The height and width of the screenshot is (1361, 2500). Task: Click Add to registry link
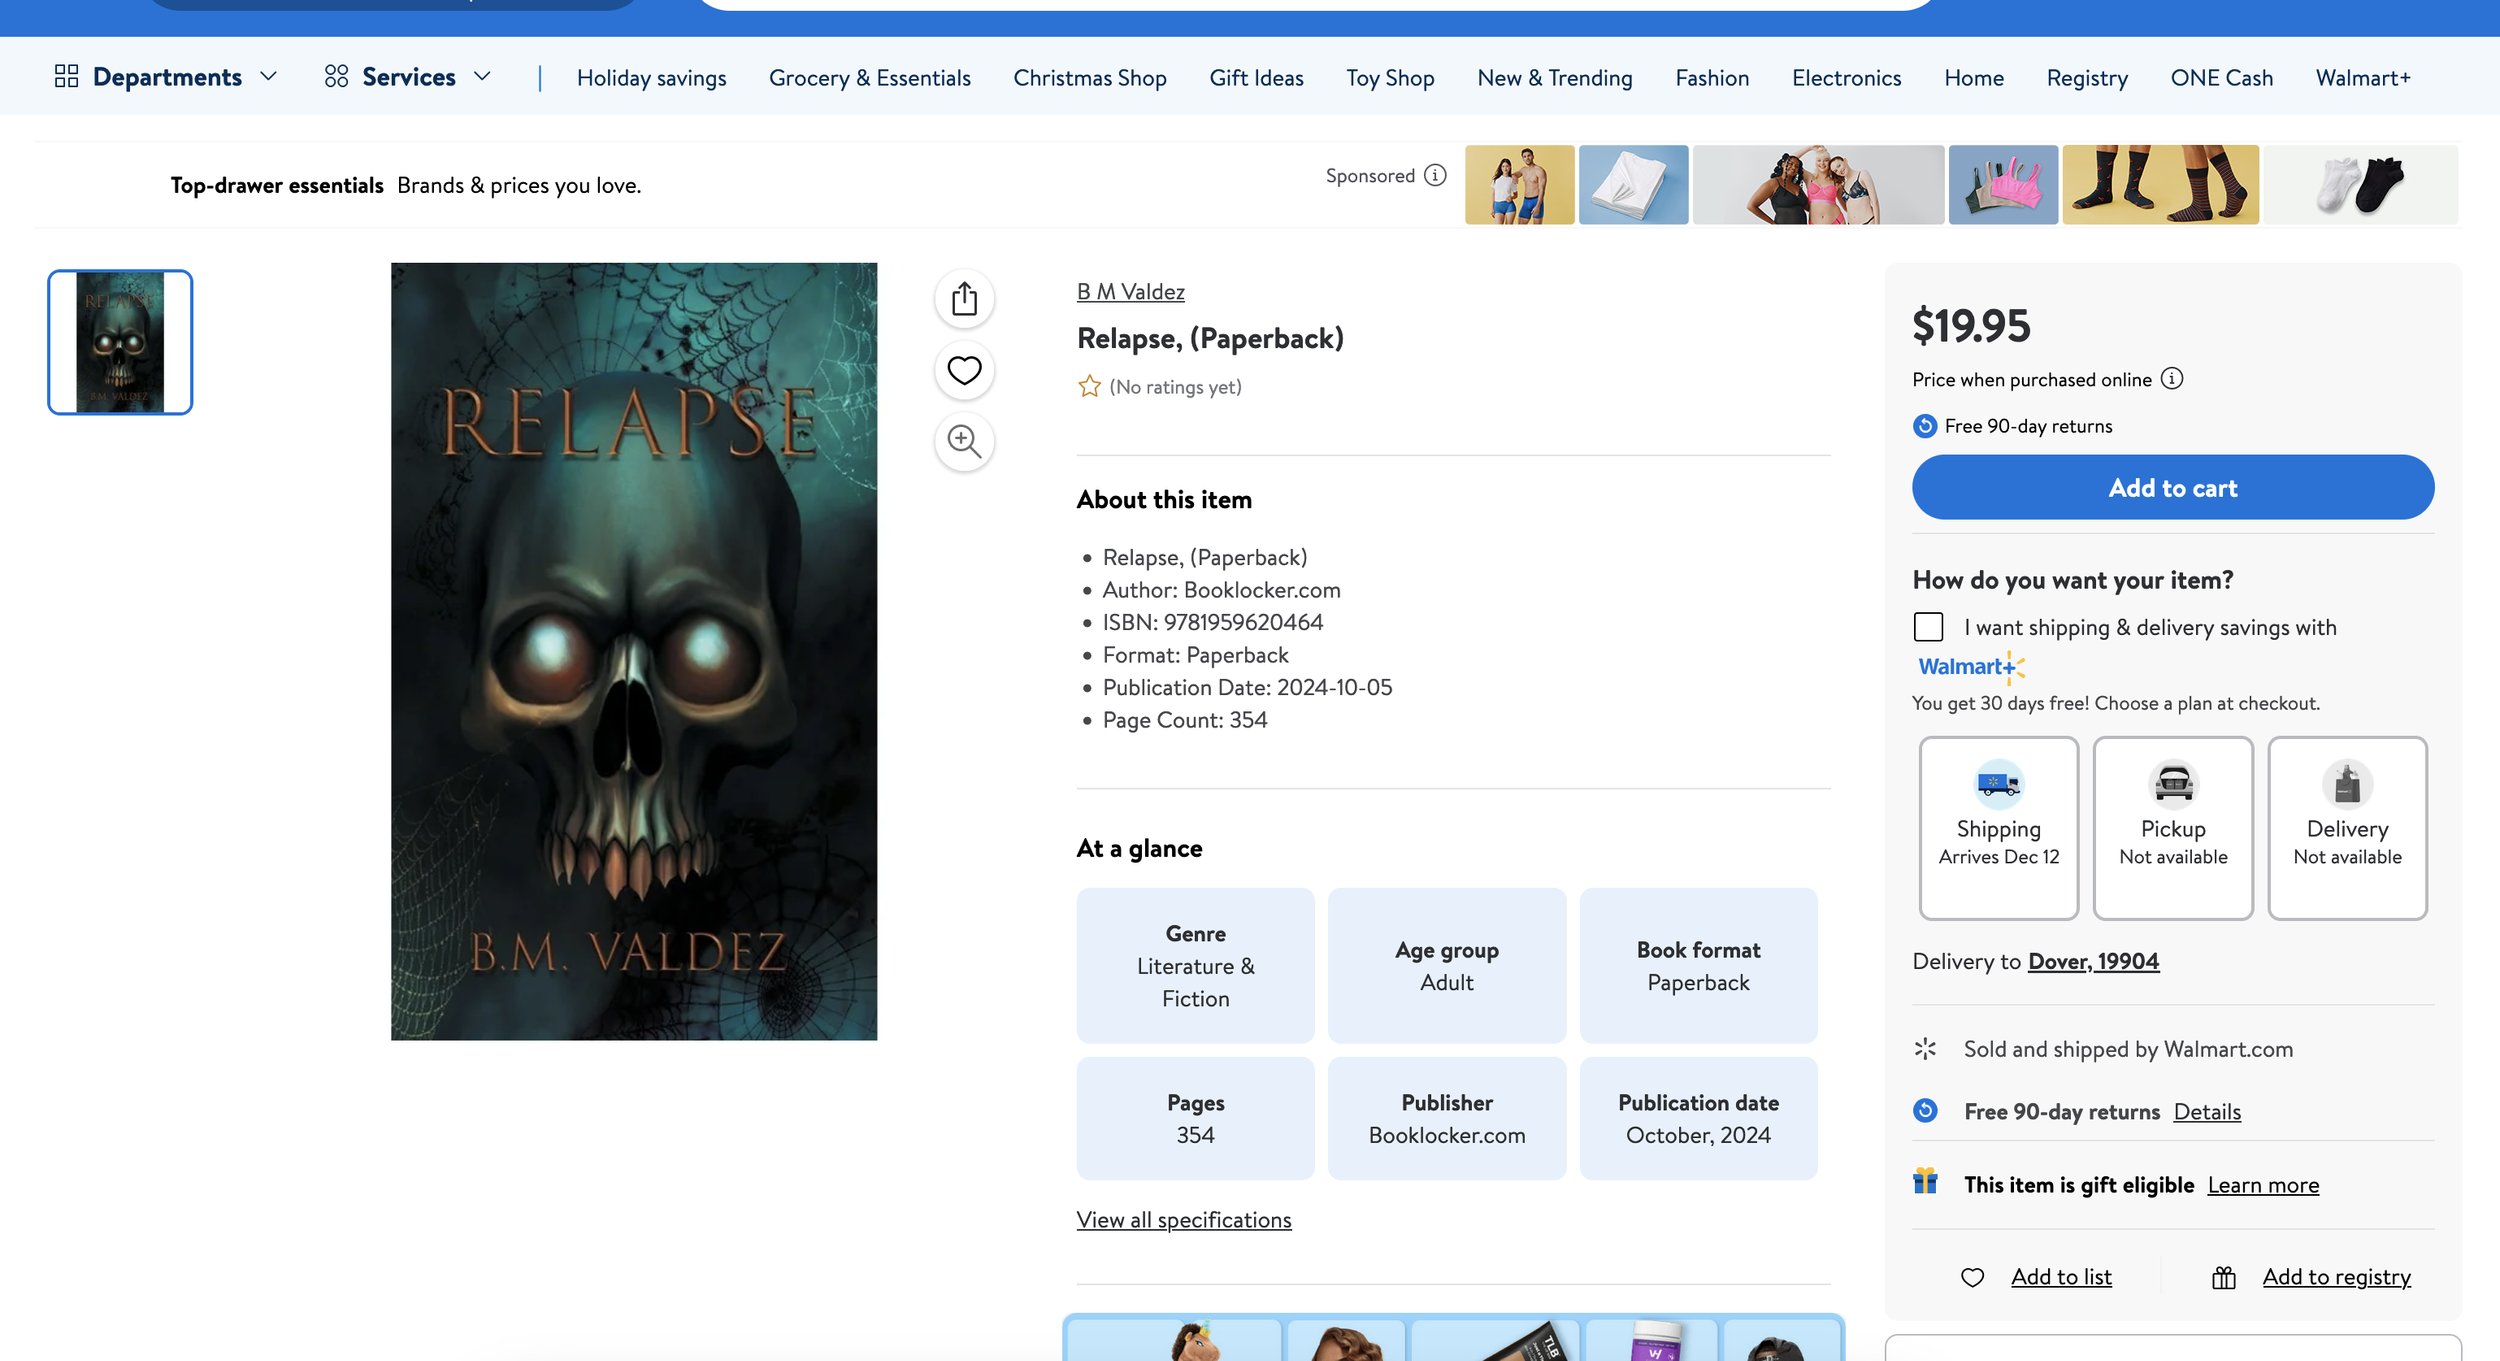pyautogui.click(x=2336, y=1277)
